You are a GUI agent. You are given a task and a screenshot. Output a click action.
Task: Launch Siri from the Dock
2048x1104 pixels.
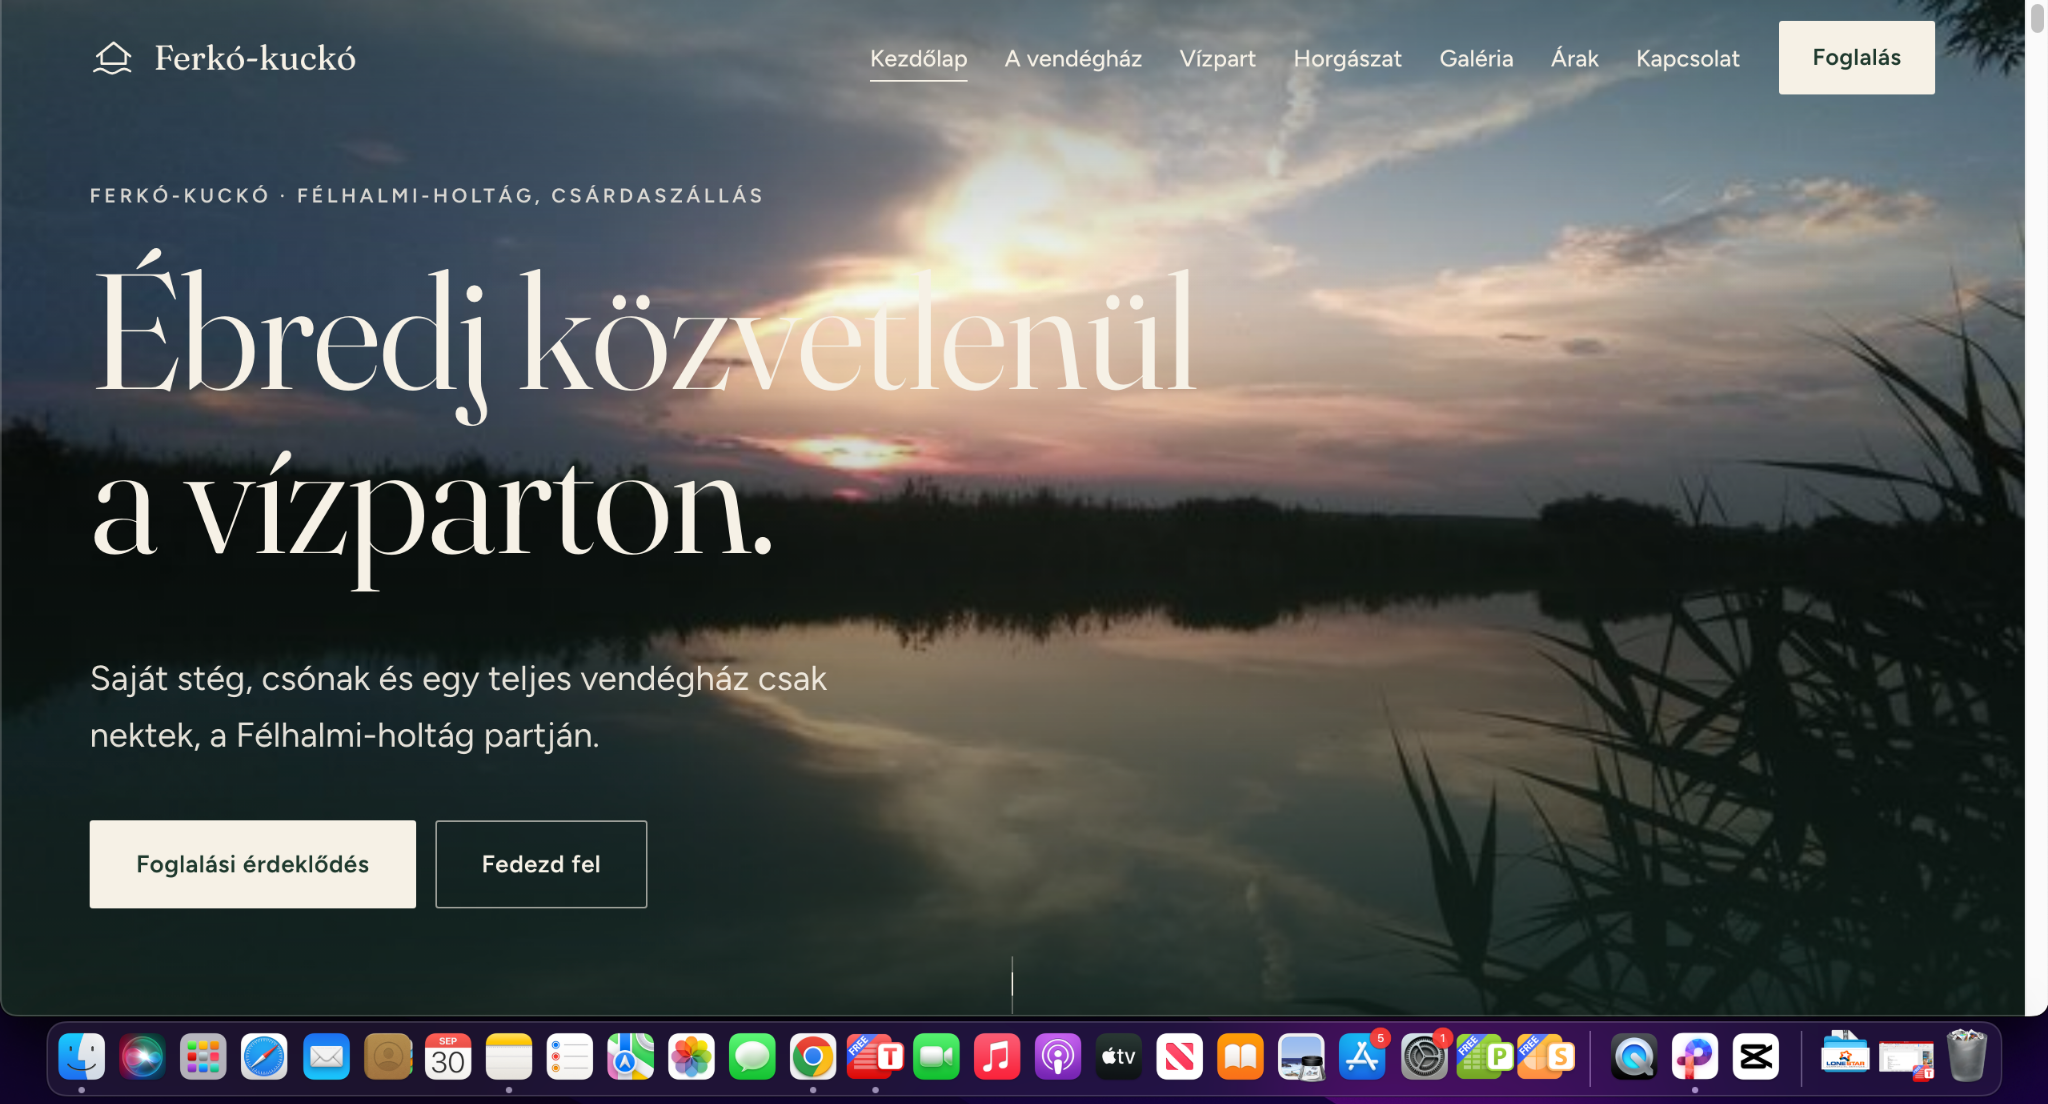(142, 1057)
